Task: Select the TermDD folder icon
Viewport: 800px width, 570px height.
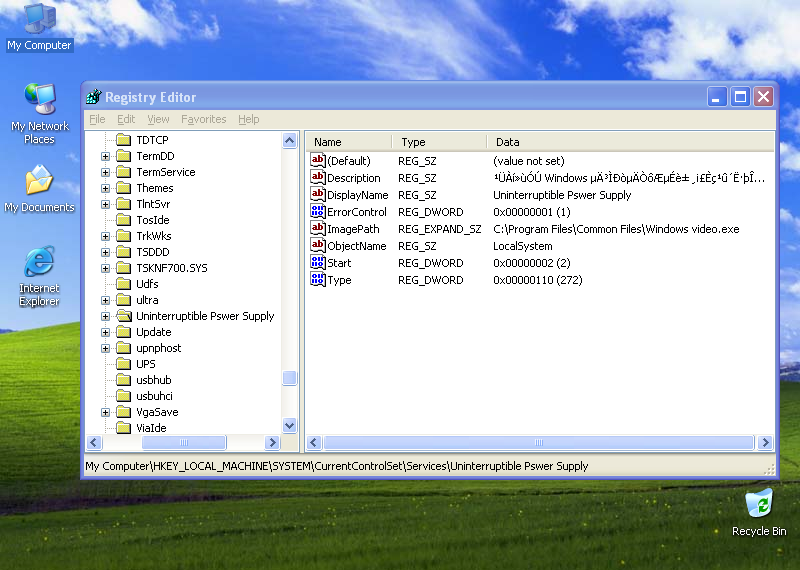Action: [123, 156]
